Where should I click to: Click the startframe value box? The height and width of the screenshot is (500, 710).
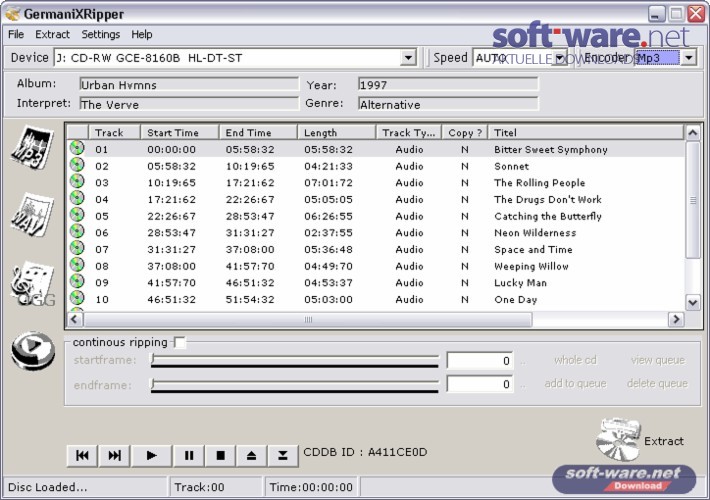click(x=480, y=361)
